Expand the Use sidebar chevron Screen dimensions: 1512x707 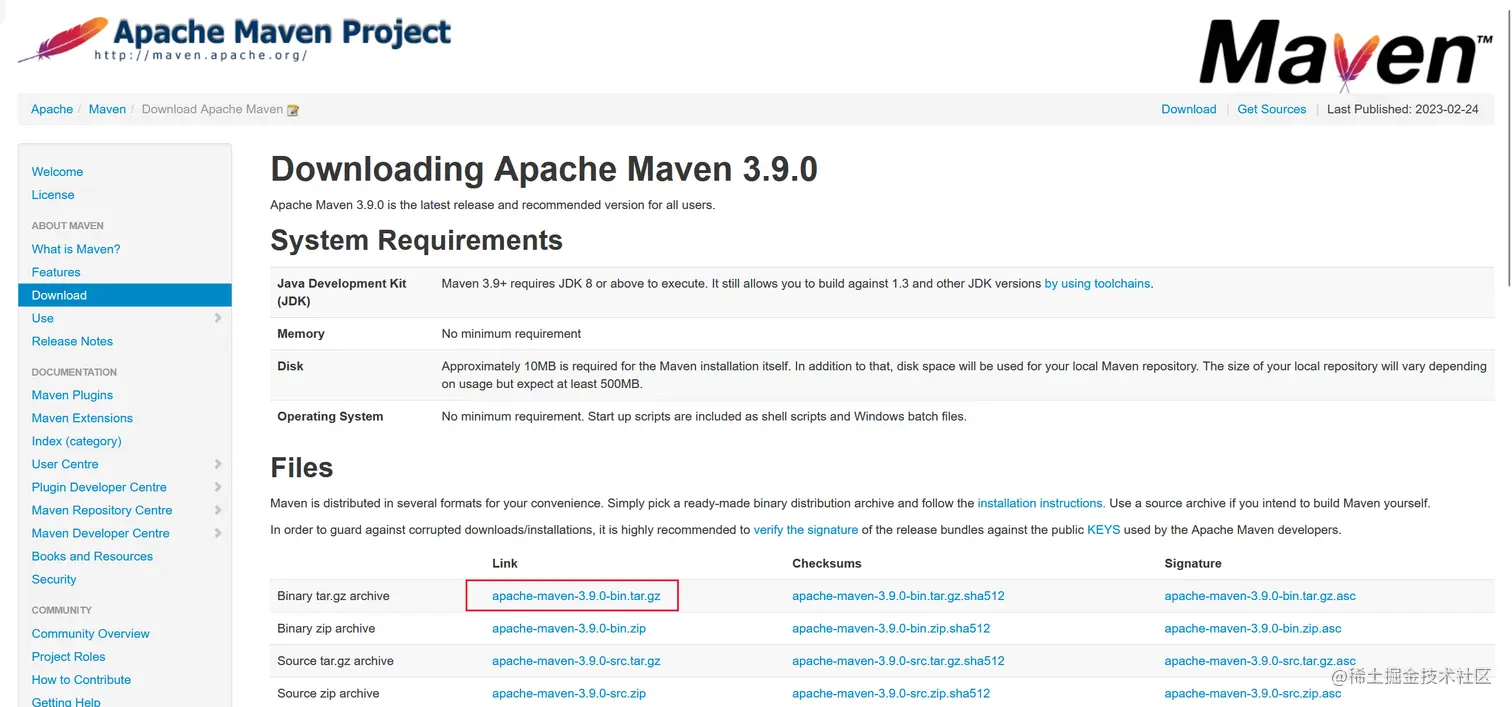[x=218, y=318]
